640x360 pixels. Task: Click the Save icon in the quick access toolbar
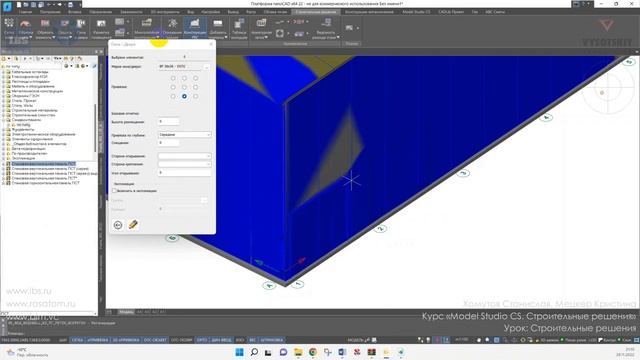(x=34, y=4)
